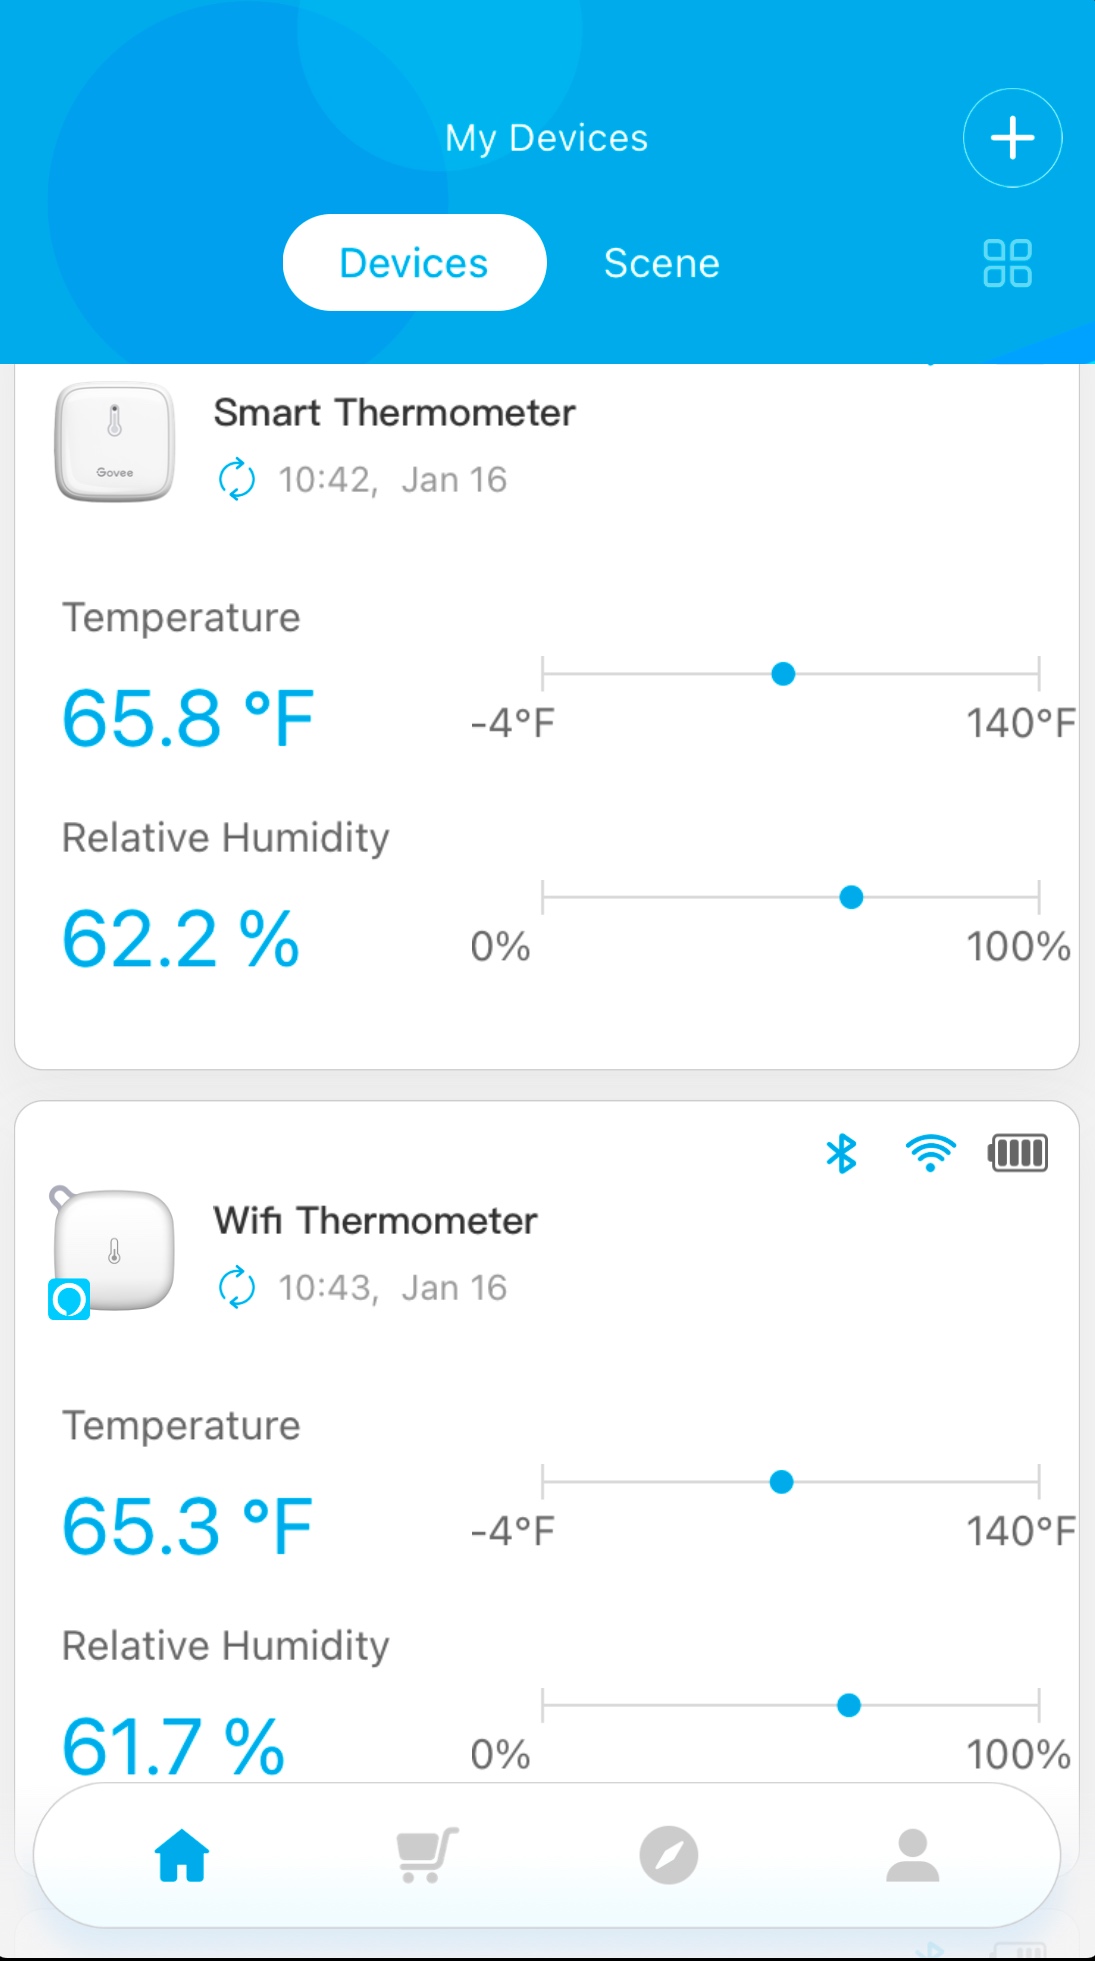Viewport: 1095px width, 1961px height.
Task: Open the Home tab in bottom bar
Action: pyautogui.click(x=182, y=1855)
